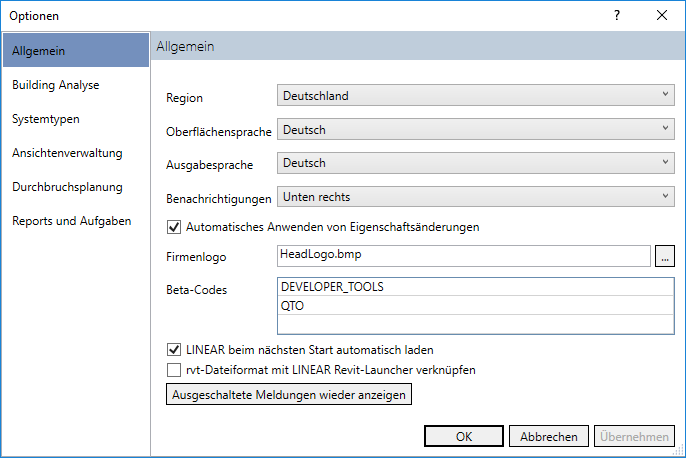Image resolution: width=686 pixels, height=458 pixels.
Task: Confirm with the OK button
Action: [x=464, y=436]
